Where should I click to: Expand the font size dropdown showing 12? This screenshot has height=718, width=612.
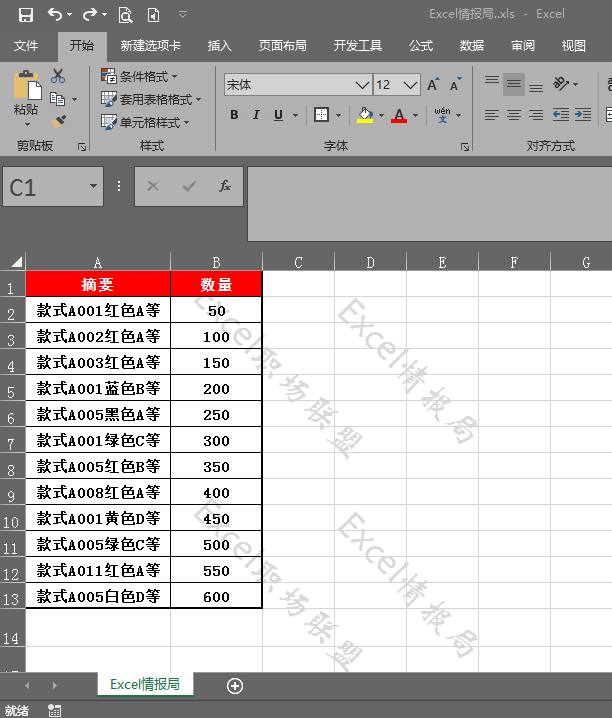tap(397, 85)
